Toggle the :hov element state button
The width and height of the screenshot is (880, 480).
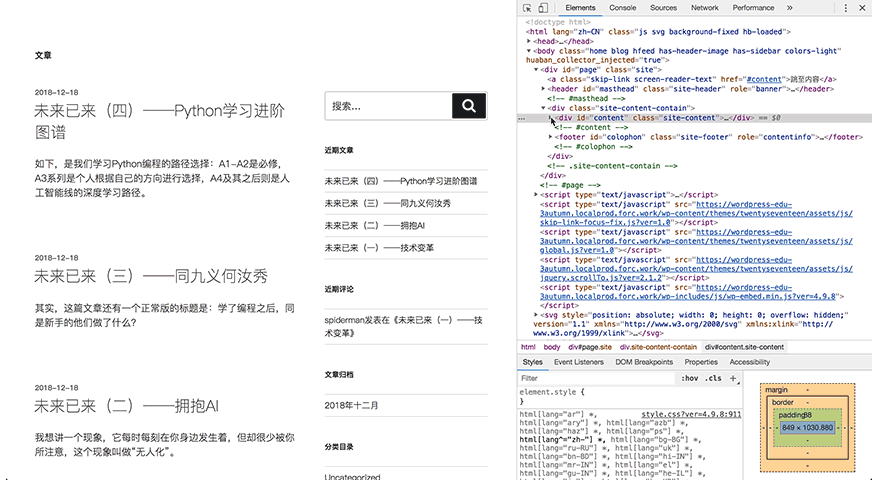[690, 378]
